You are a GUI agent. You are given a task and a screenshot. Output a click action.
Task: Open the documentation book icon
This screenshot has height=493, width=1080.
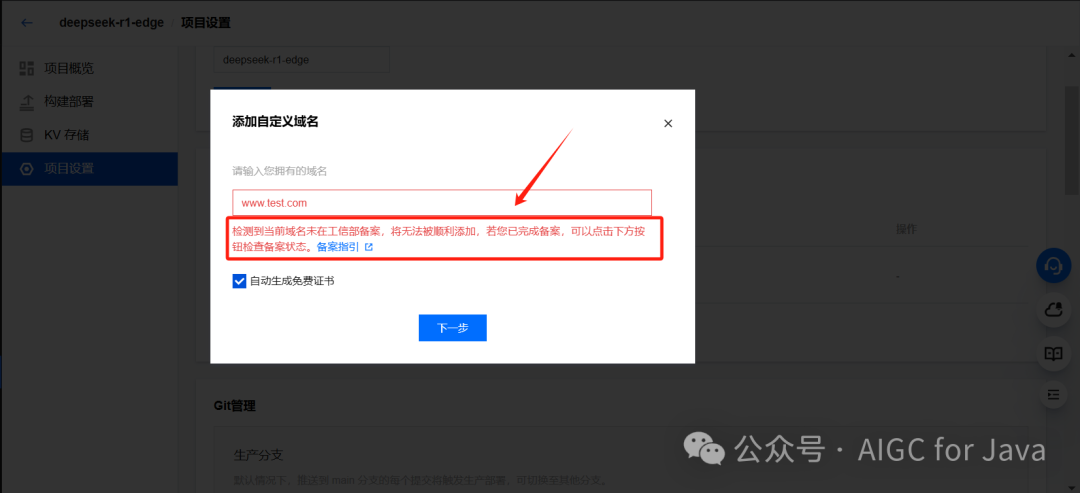click(x=1053, y=353)
